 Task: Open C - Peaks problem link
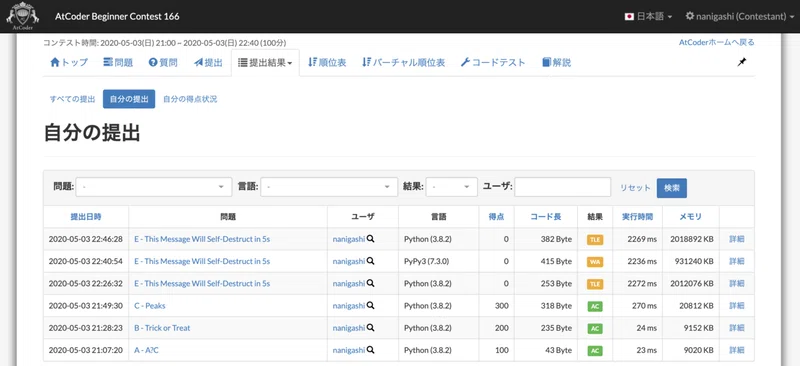149,306
